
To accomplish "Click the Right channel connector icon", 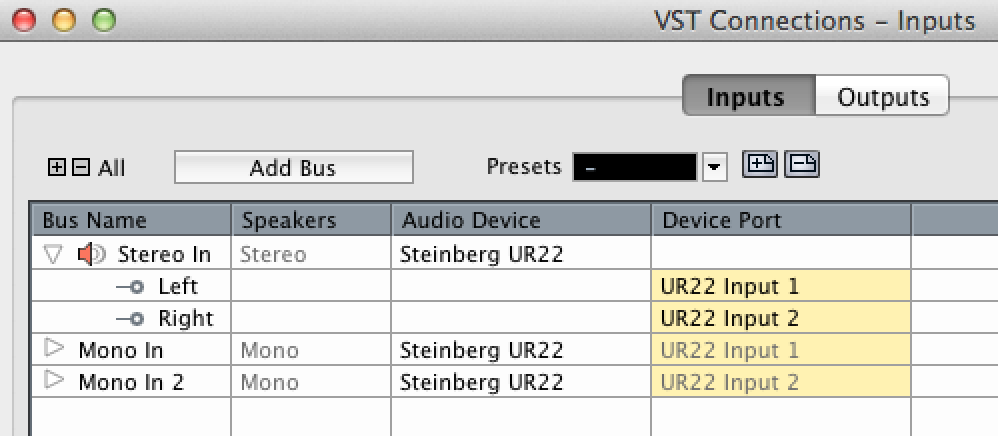I will (130, 319).
